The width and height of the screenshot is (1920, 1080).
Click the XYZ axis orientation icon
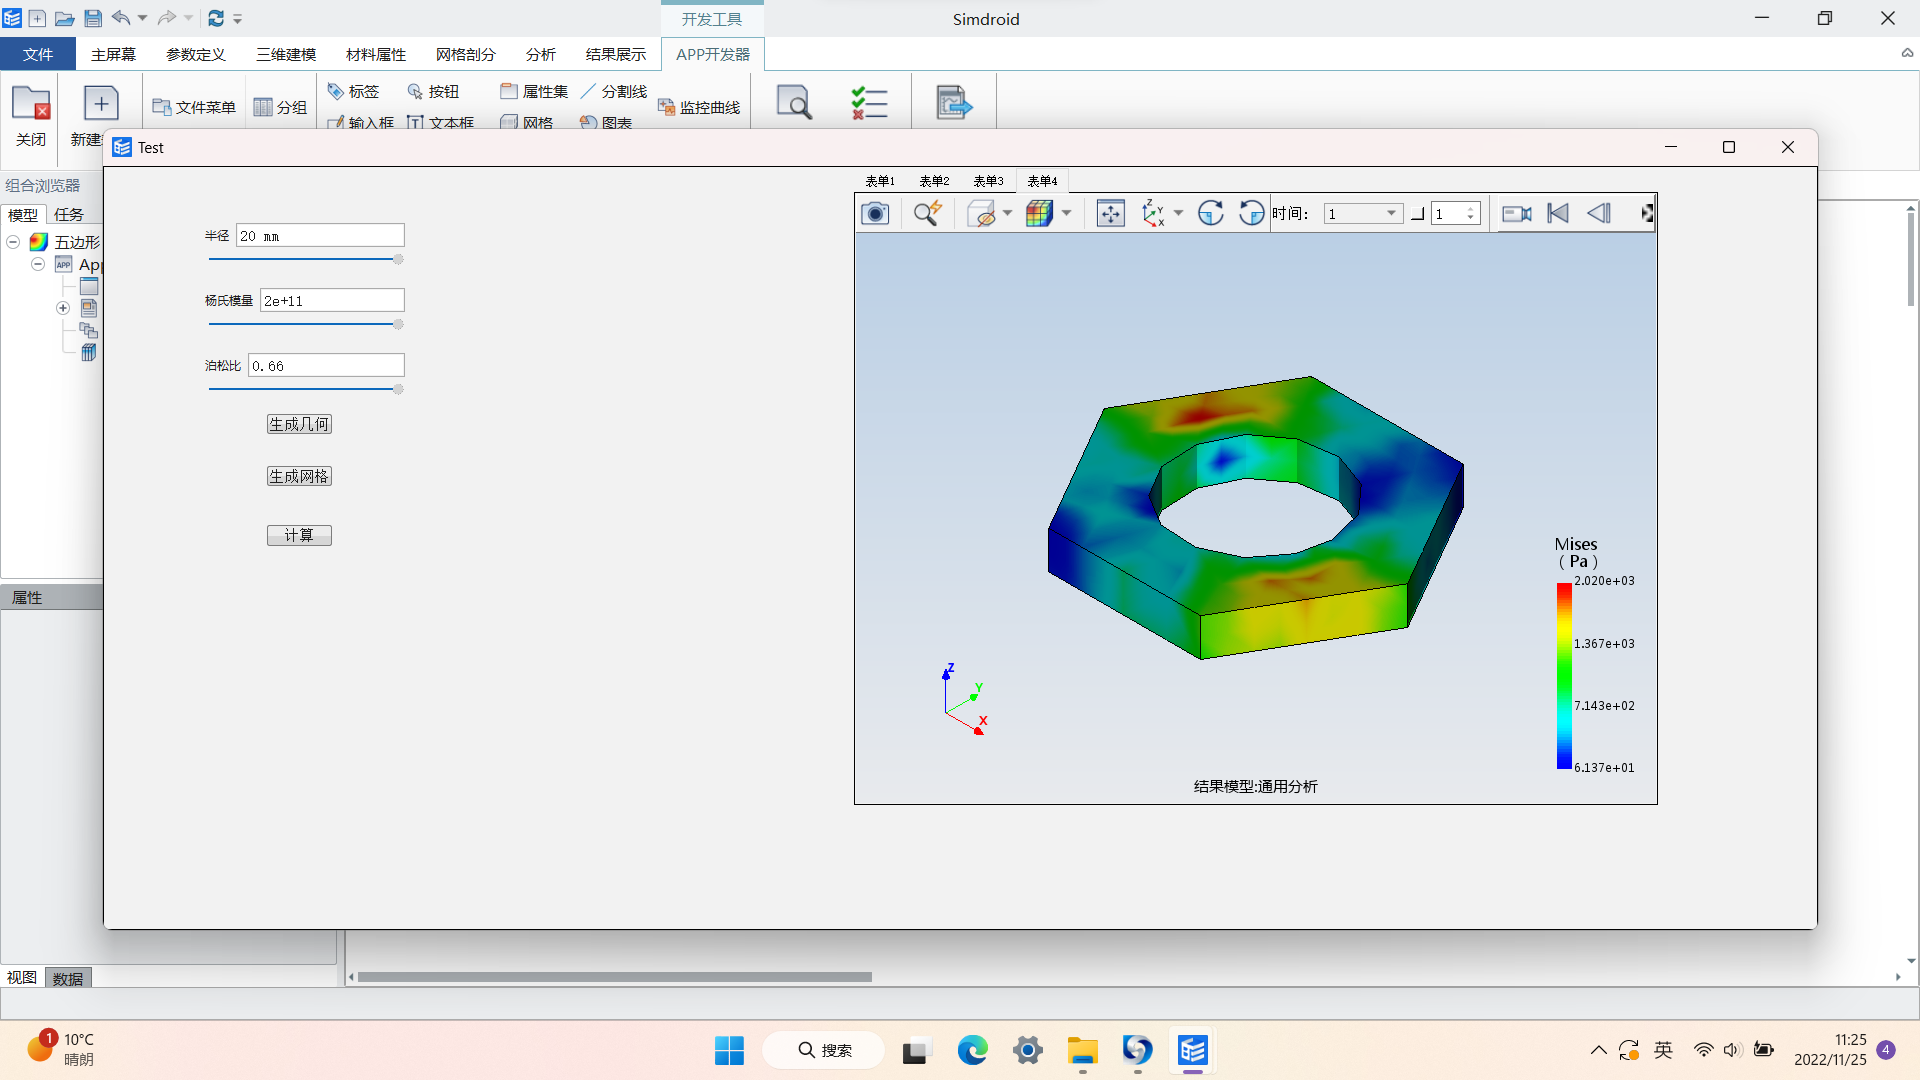click(x=1153, y=213)
